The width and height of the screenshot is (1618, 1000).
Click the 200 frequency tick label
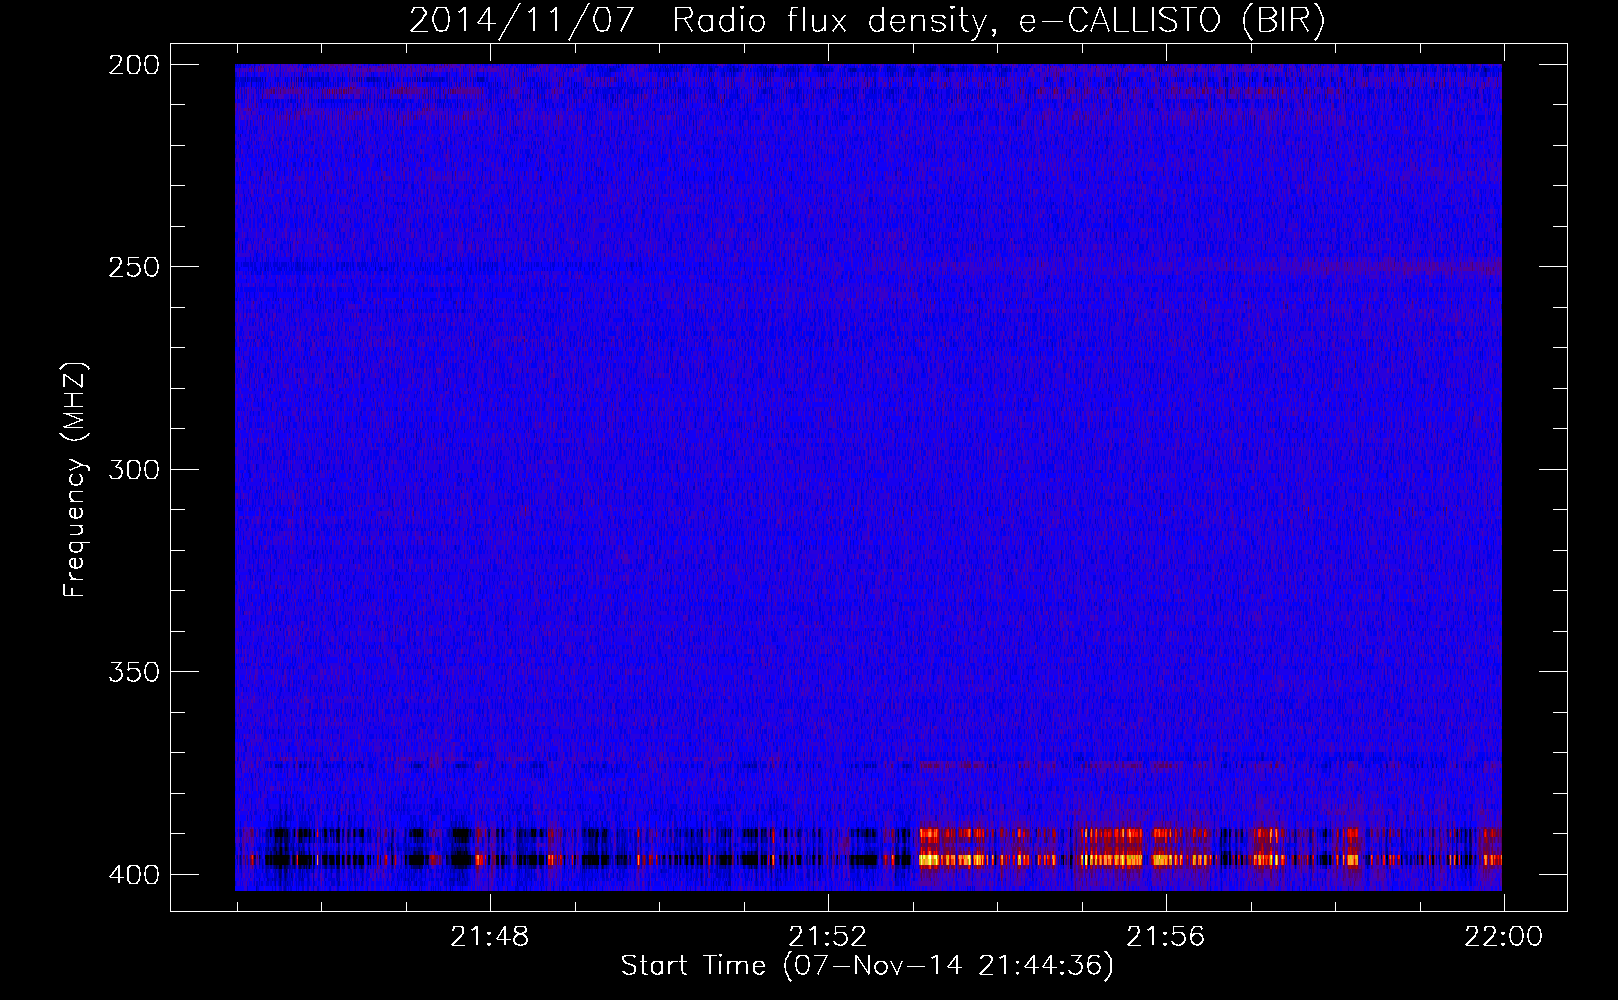pyautogui.click(x=134, y=65)
